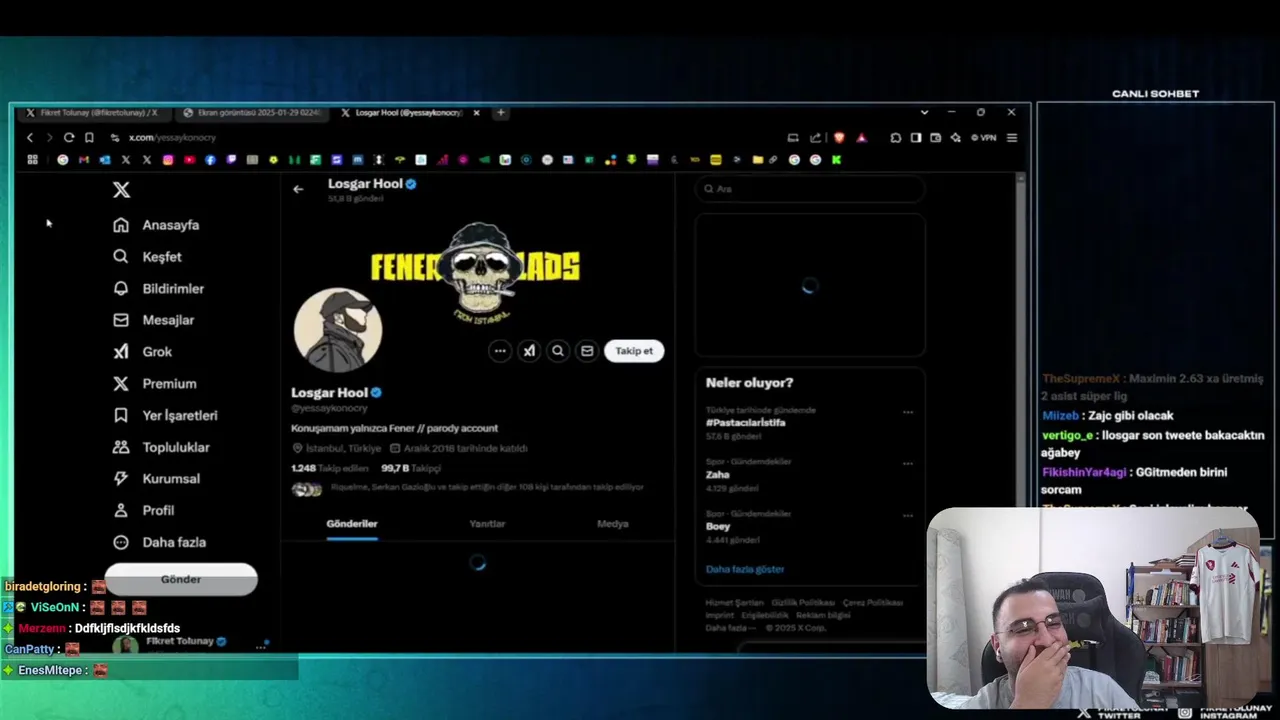Screen dimensions: 1280x720
Task: Open the tab search chevron dropdown
Action: coord(924,113)
